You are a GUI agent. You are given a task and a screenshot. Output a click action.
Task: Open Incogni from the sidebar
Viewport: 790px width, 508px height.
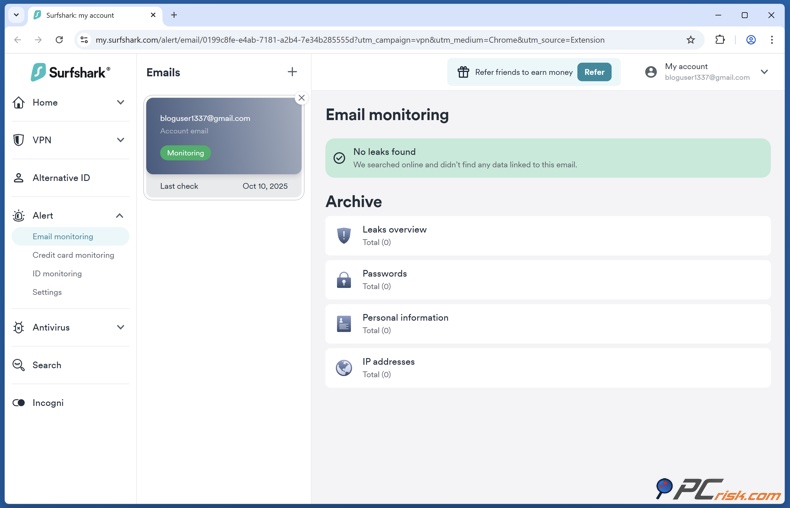47,403
